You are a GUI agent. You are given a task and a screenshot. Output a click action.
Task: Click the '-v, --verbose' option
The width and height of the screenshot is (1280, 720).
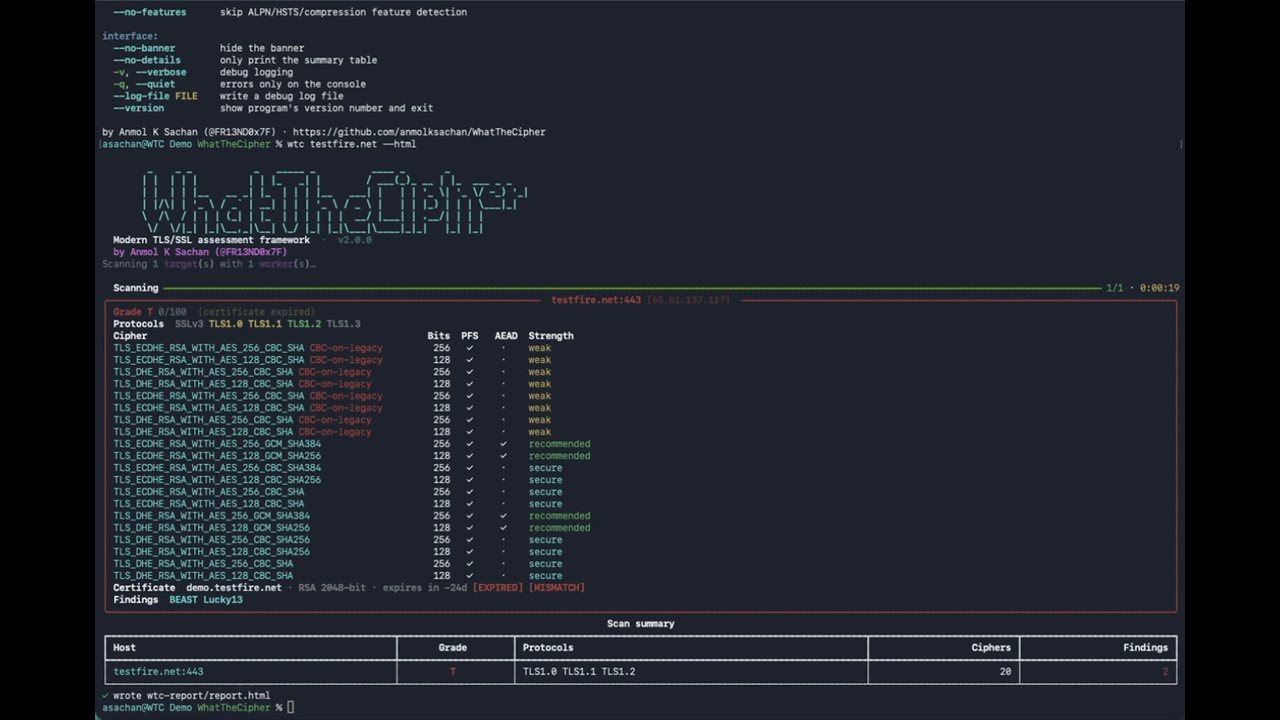(150, 72)
